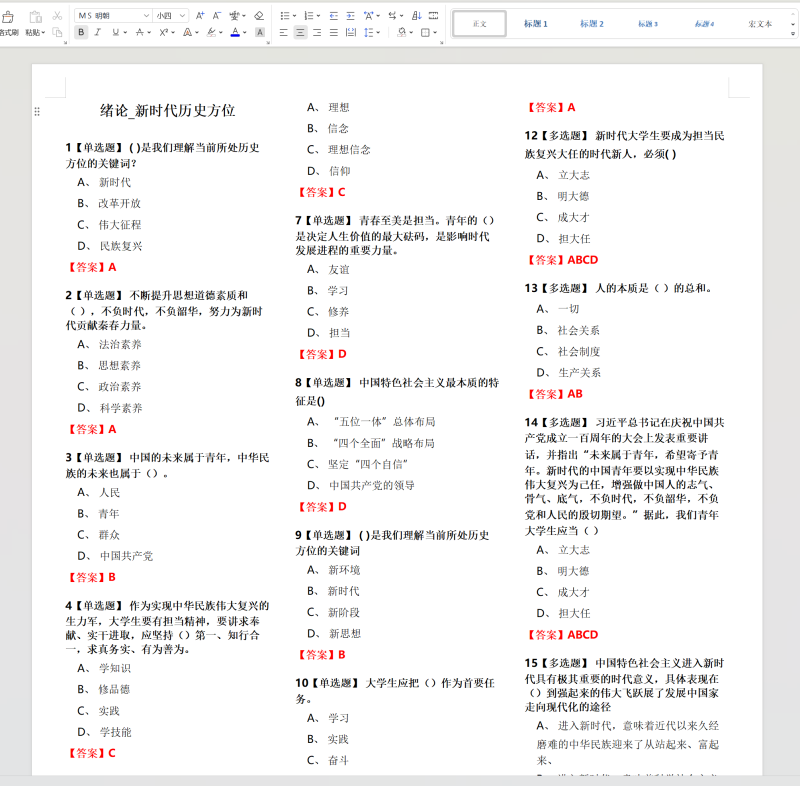The width and height of the screenshot is (800, 786).
Task: Apply center alignment
Action: point(300,33)
